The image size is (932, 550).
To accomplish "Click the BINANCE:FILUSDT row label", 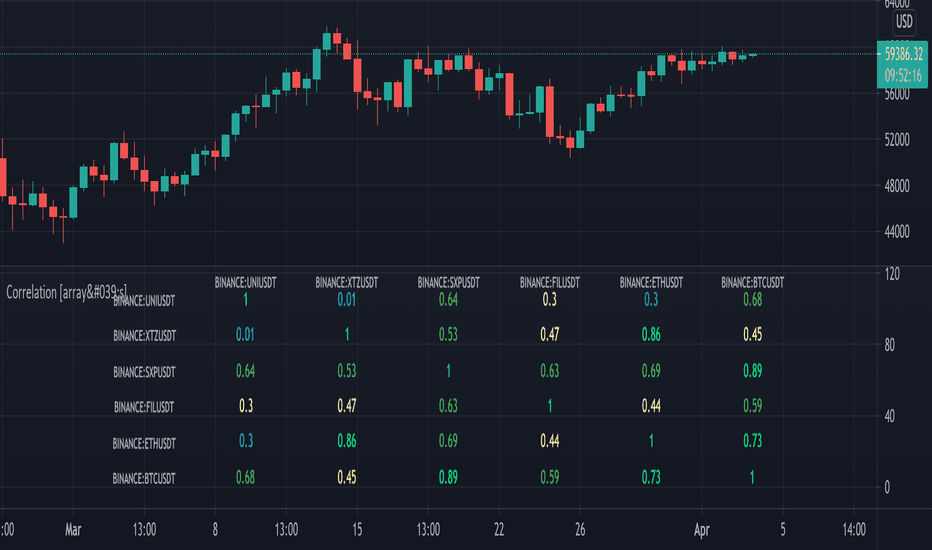I will pos(144,407).
